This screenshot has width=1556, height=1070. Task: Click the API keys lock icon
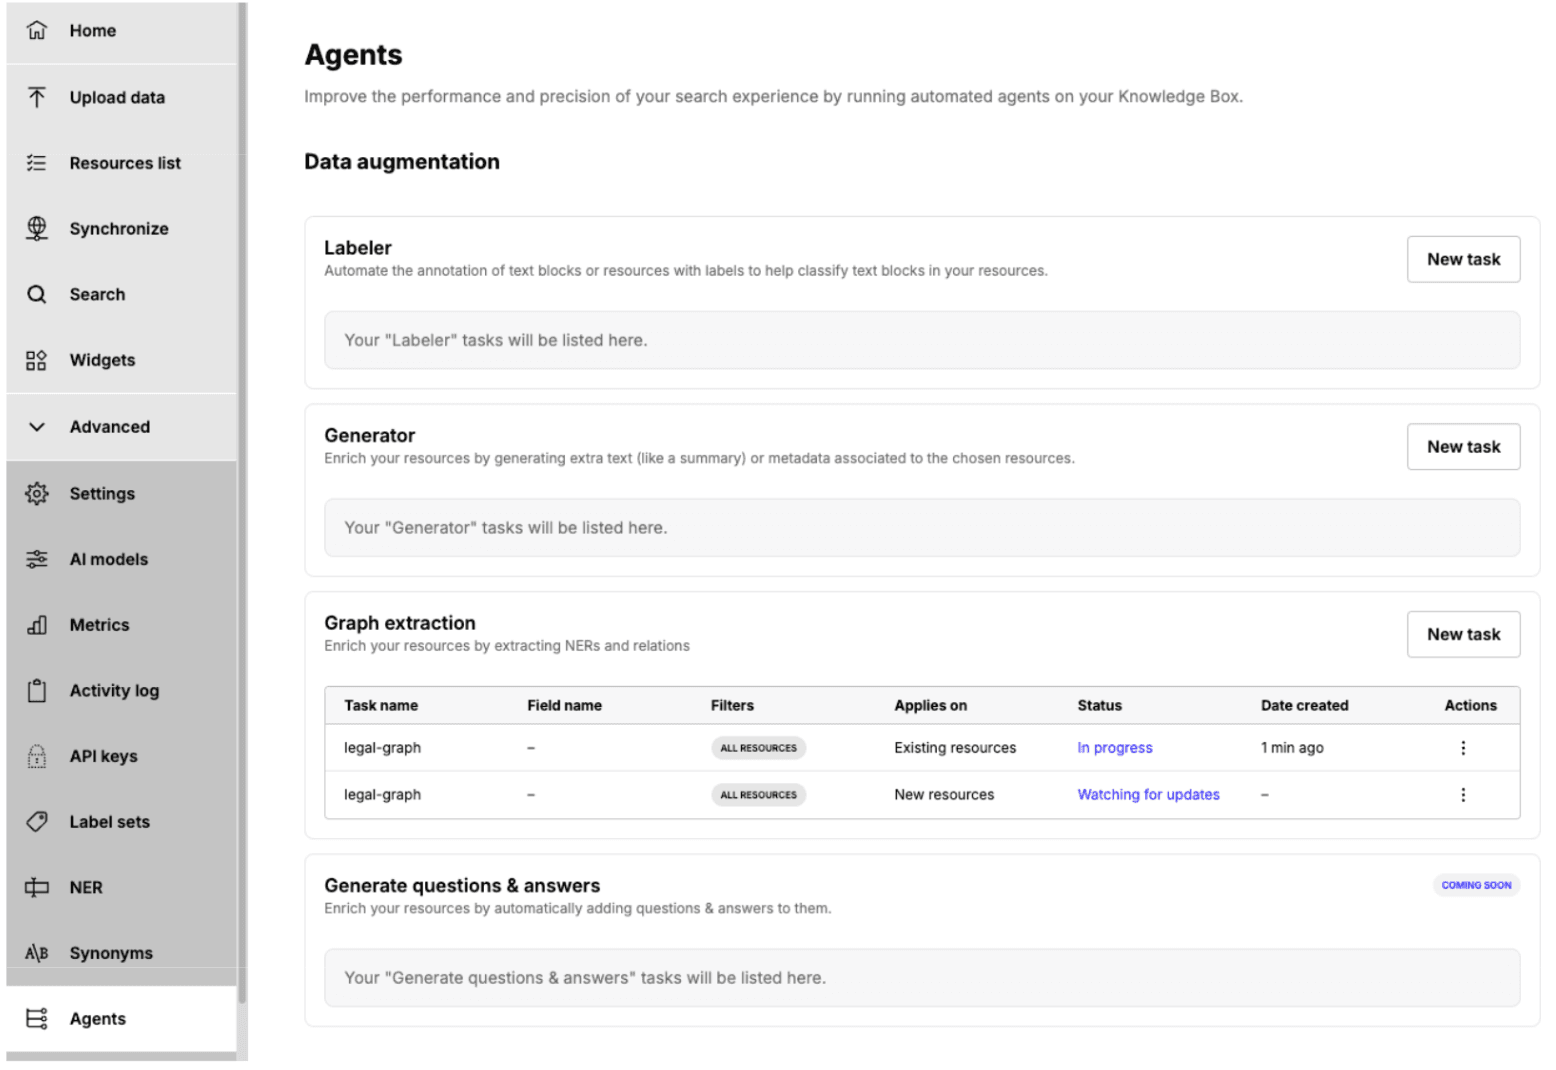(x=37, y=757)
